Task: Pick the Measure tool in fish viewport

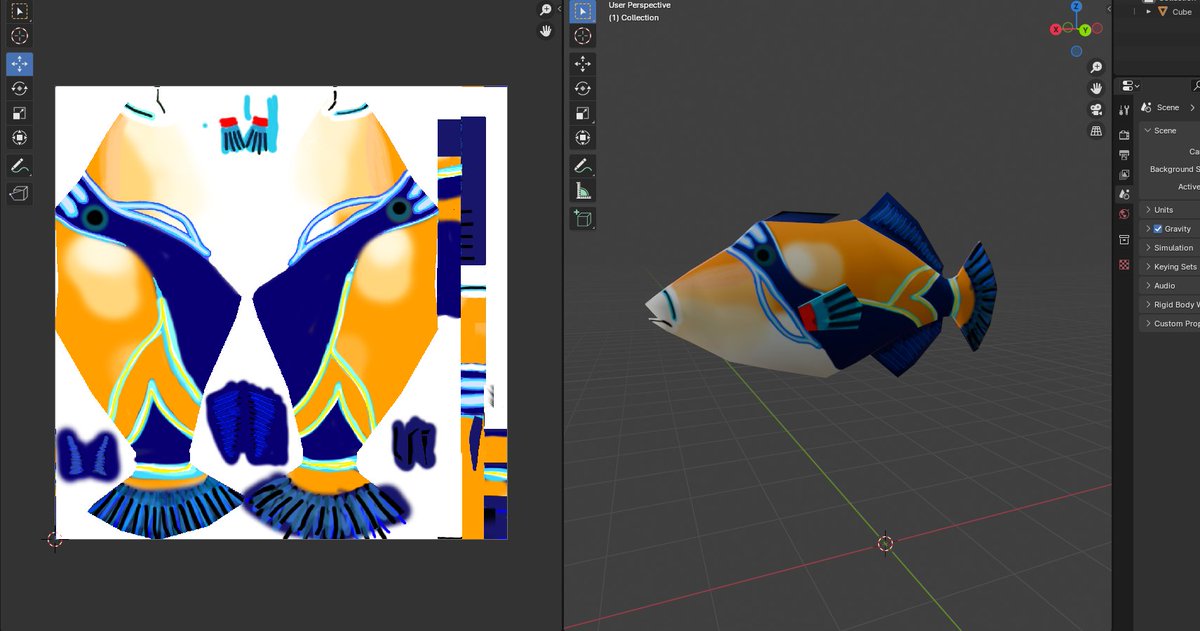Action: tap(583, 190)
